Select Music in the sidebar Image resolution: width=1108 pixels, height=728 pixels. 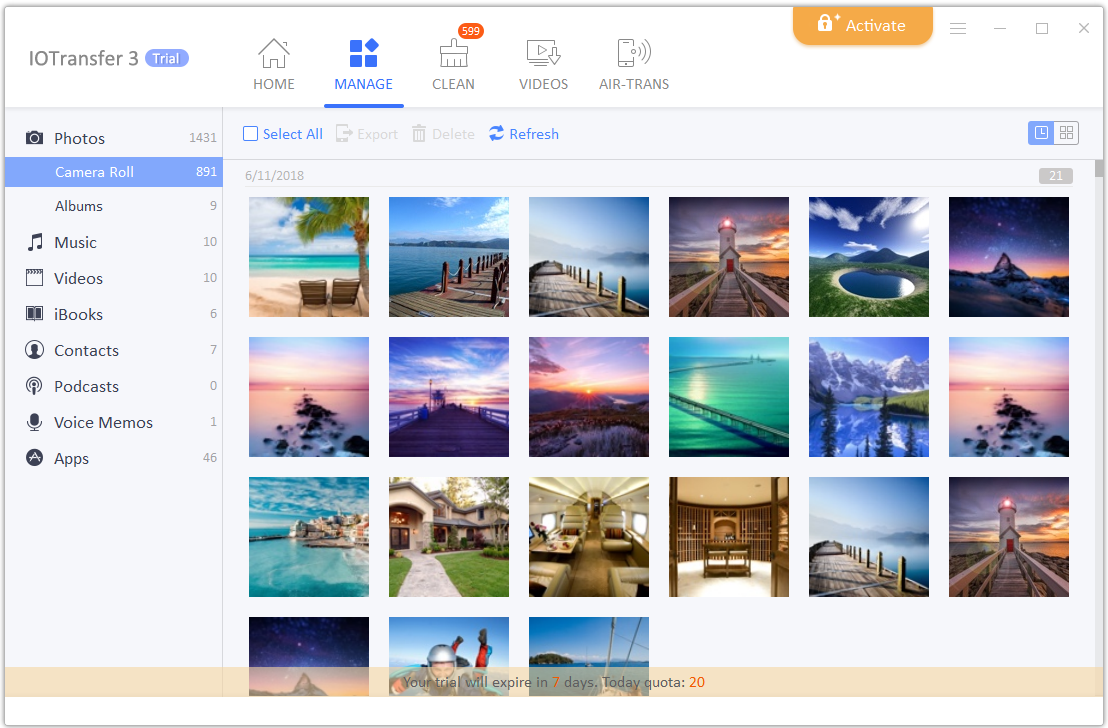click(75, 242)
